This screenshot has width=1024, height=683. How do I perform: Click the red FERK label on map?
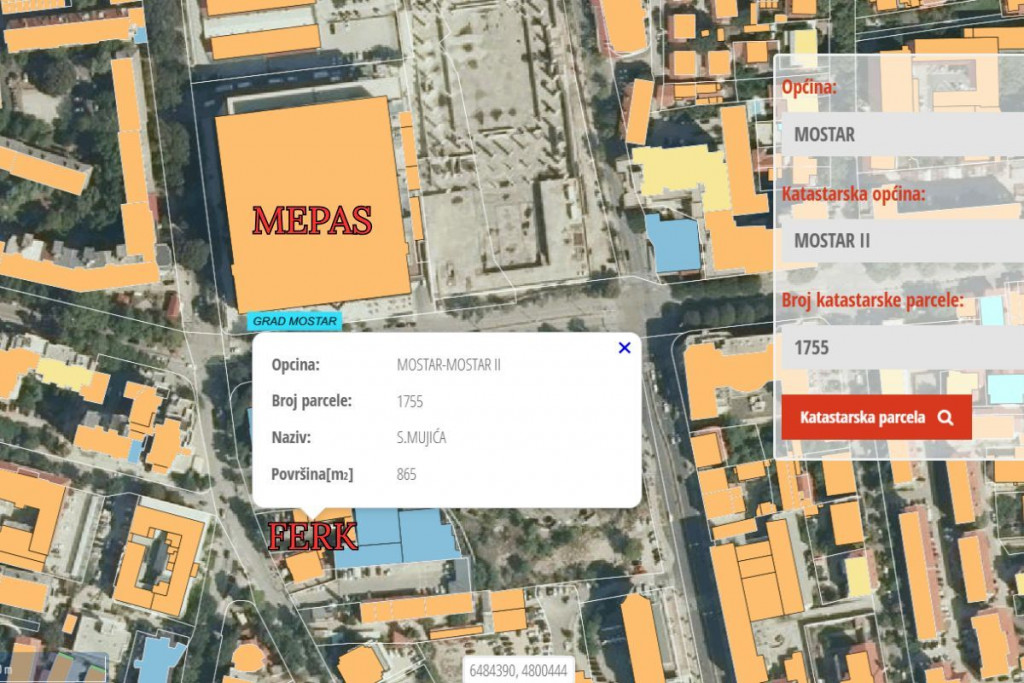(312, 537)
